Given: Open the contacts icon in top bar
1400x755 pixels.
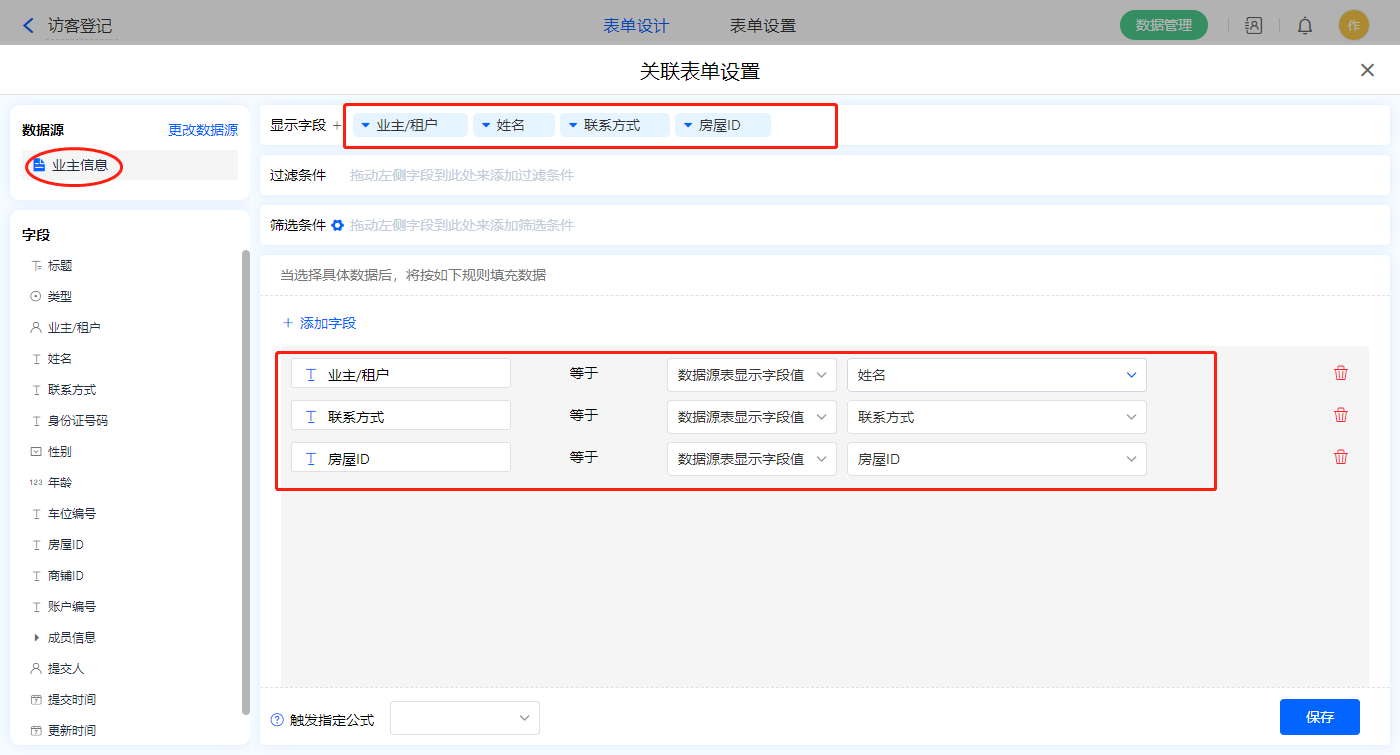Looking at the screenshot, I should click(1253, 26).
